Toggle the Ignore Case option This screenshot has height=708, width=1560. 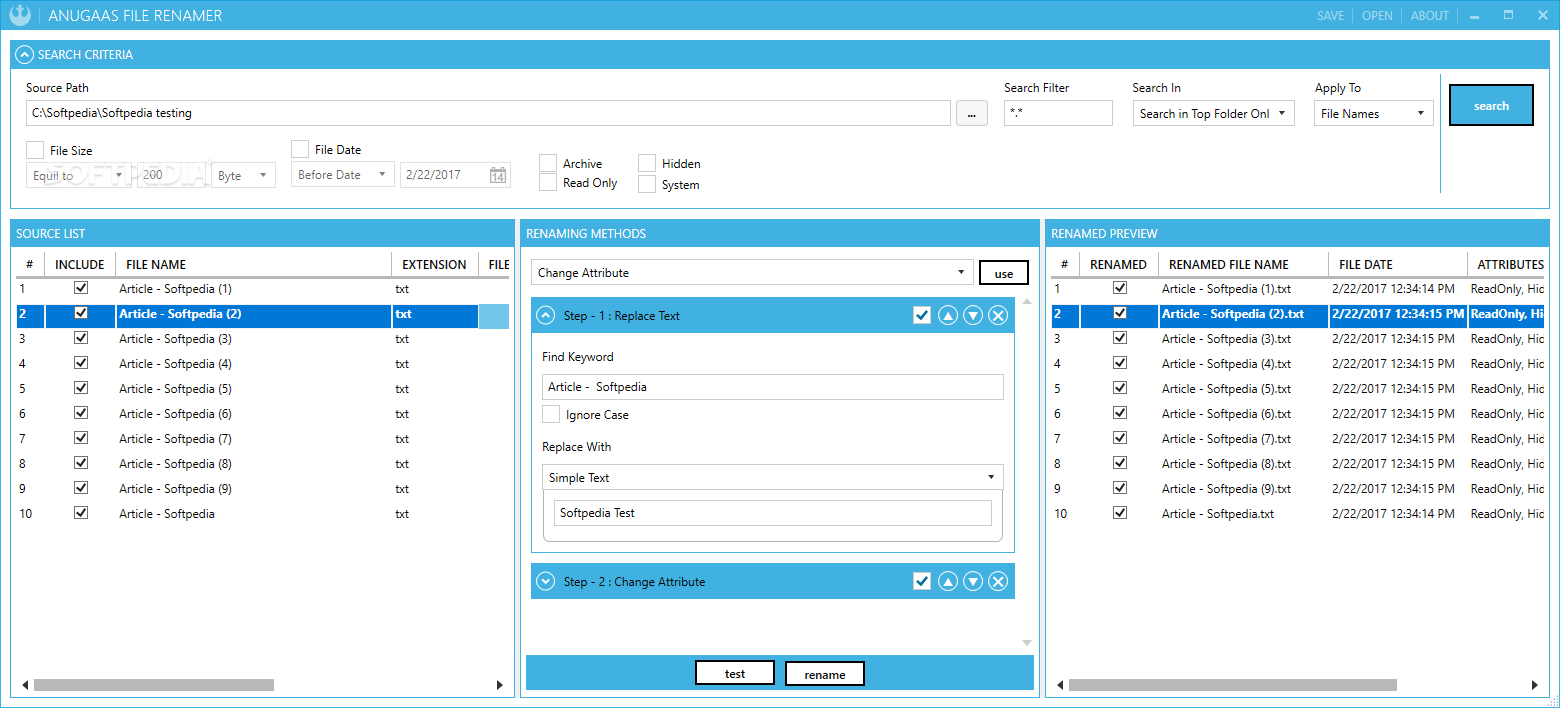click(551, 414)
